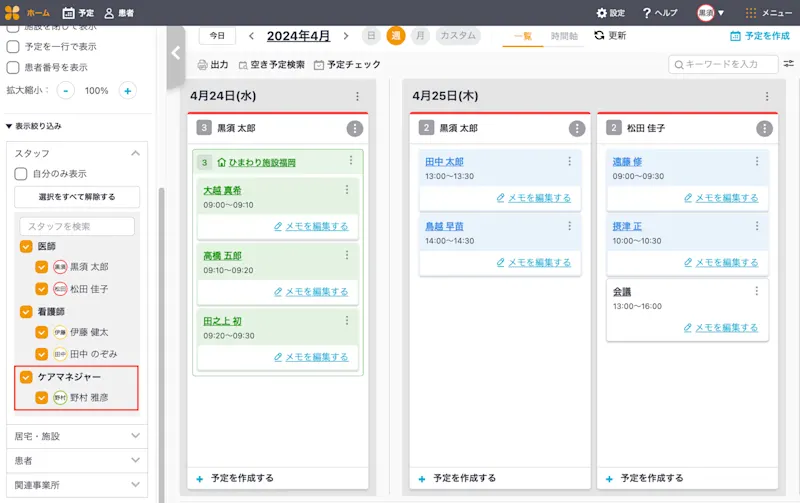Uncheck the 医師 group checkbox
The width and height of the screenshot is (800, 503).
[x=26, y=246]
